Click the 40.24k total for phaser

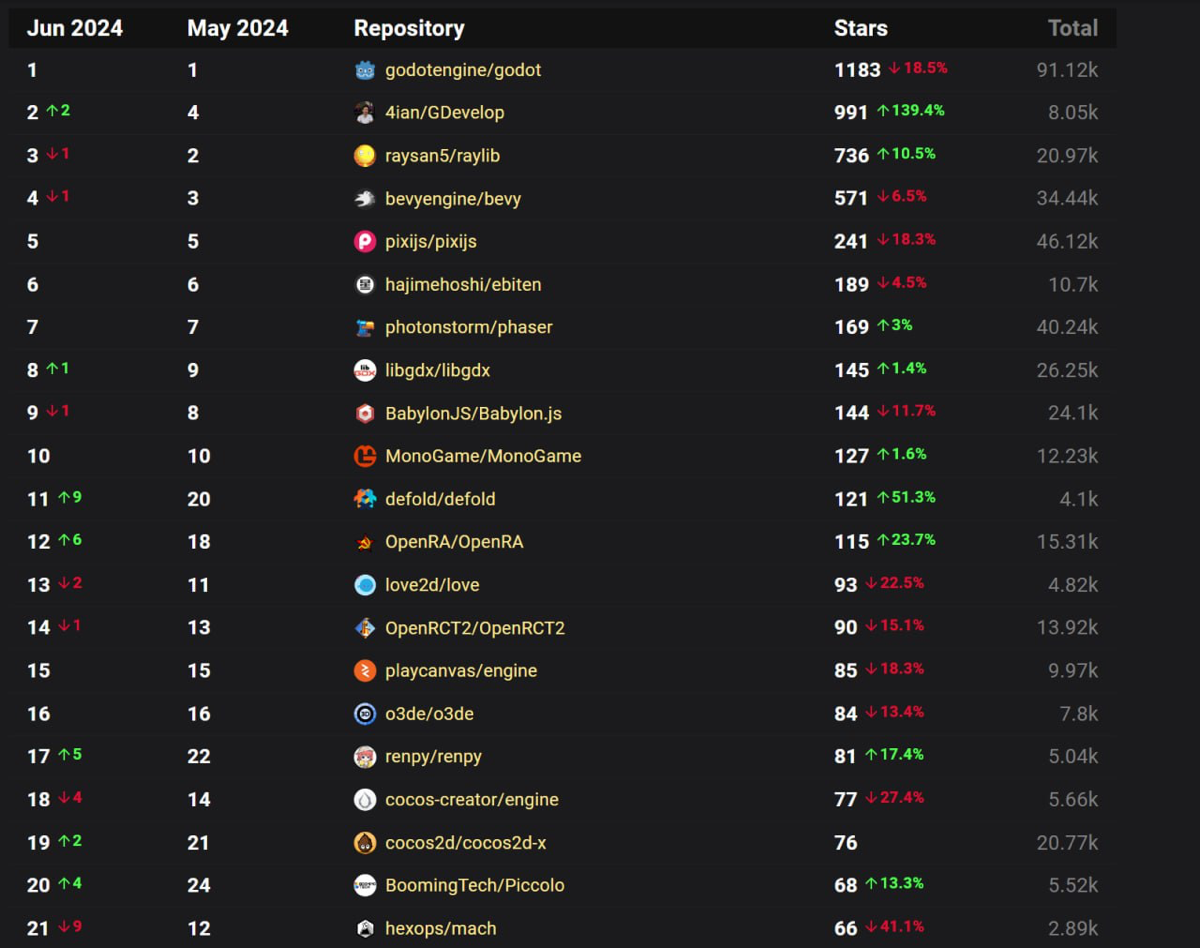pos(1068,327)
